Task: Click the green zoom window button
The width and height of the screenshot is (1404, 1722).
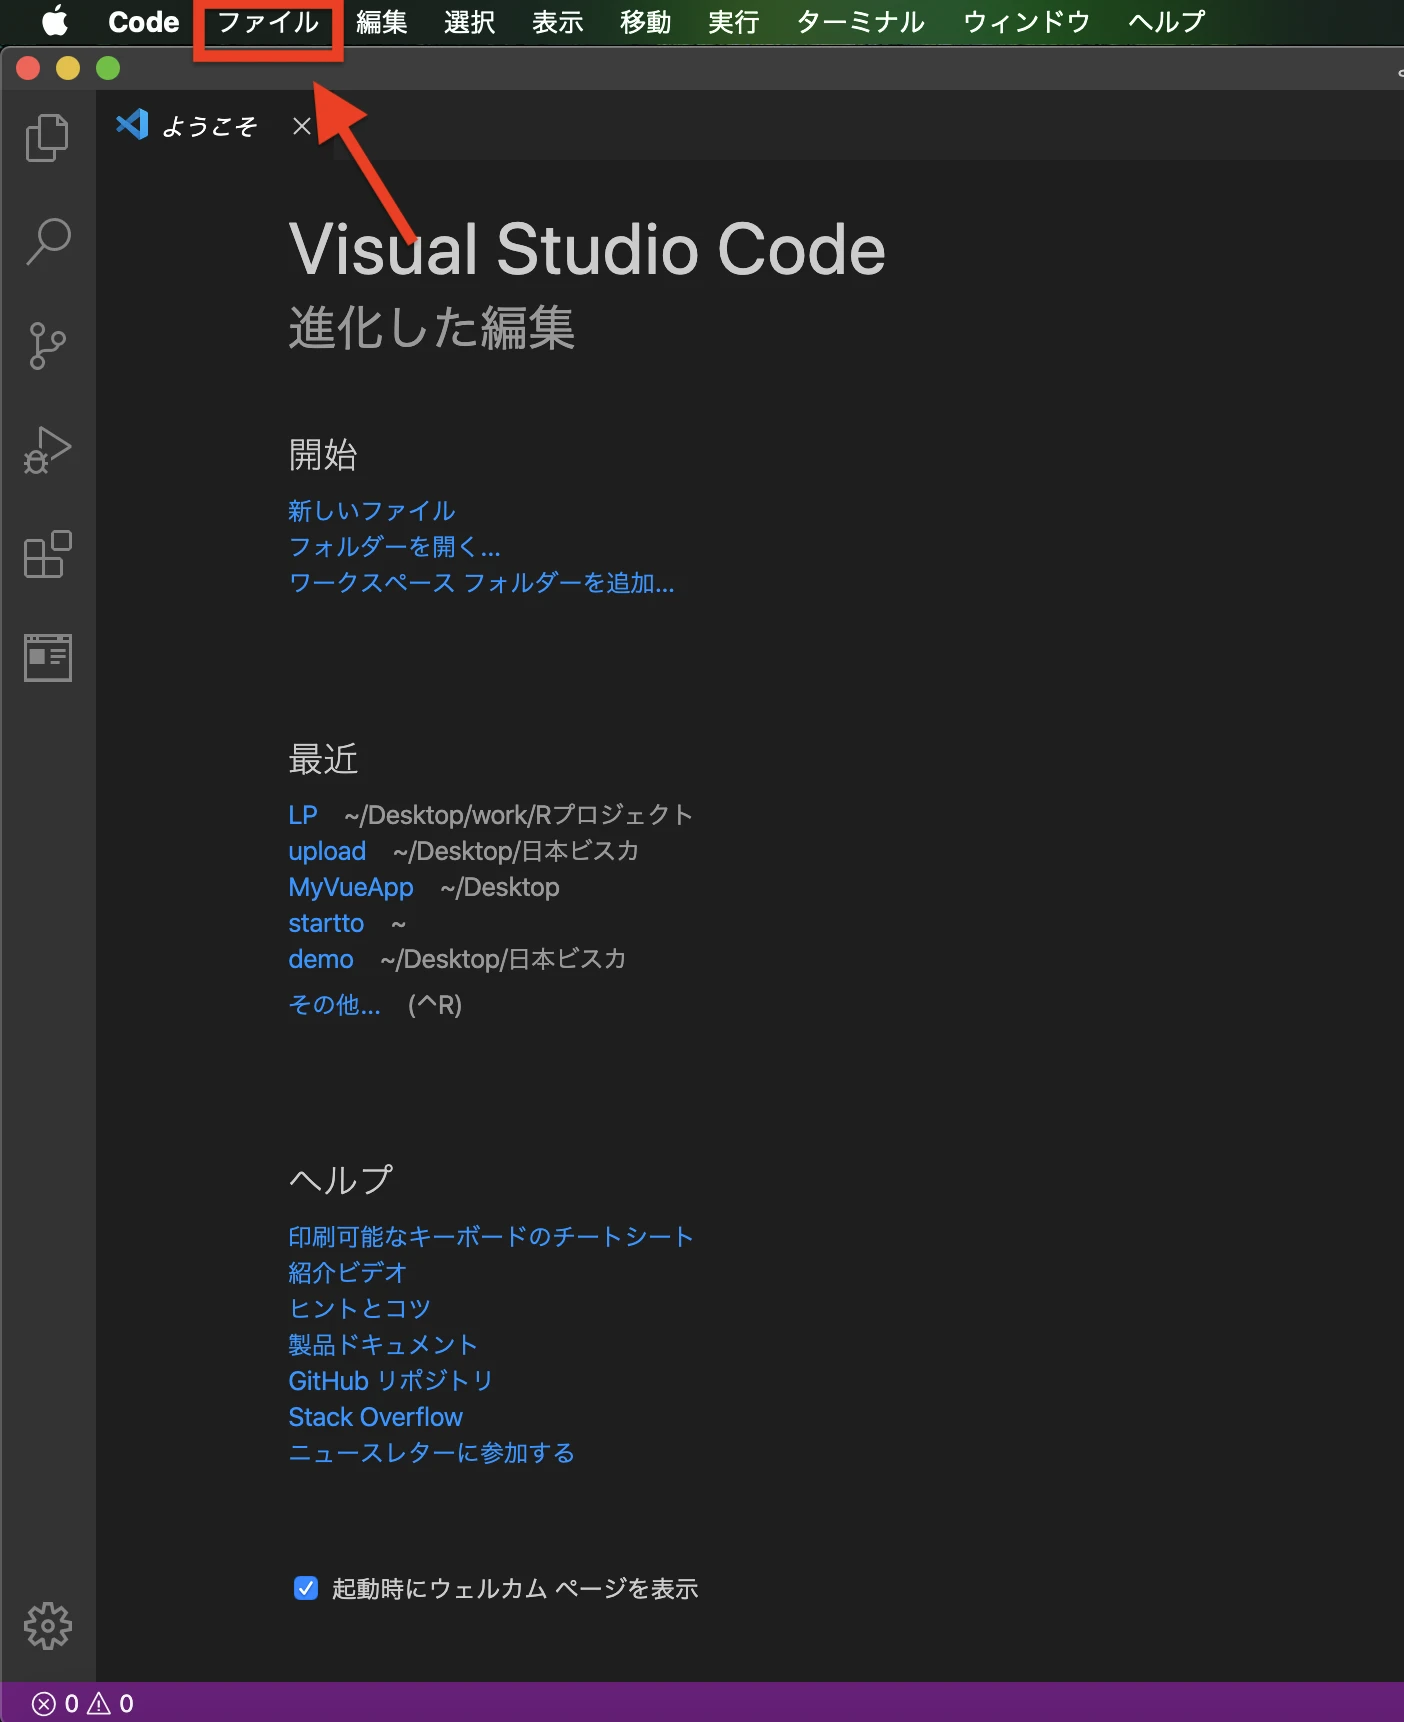Action: pyautogui.click(x=108, y=68)
